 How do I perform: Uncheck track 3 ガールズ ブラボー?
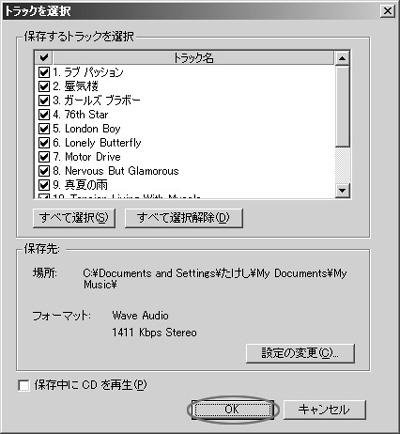pyautogui.click(x=44, y=101)
